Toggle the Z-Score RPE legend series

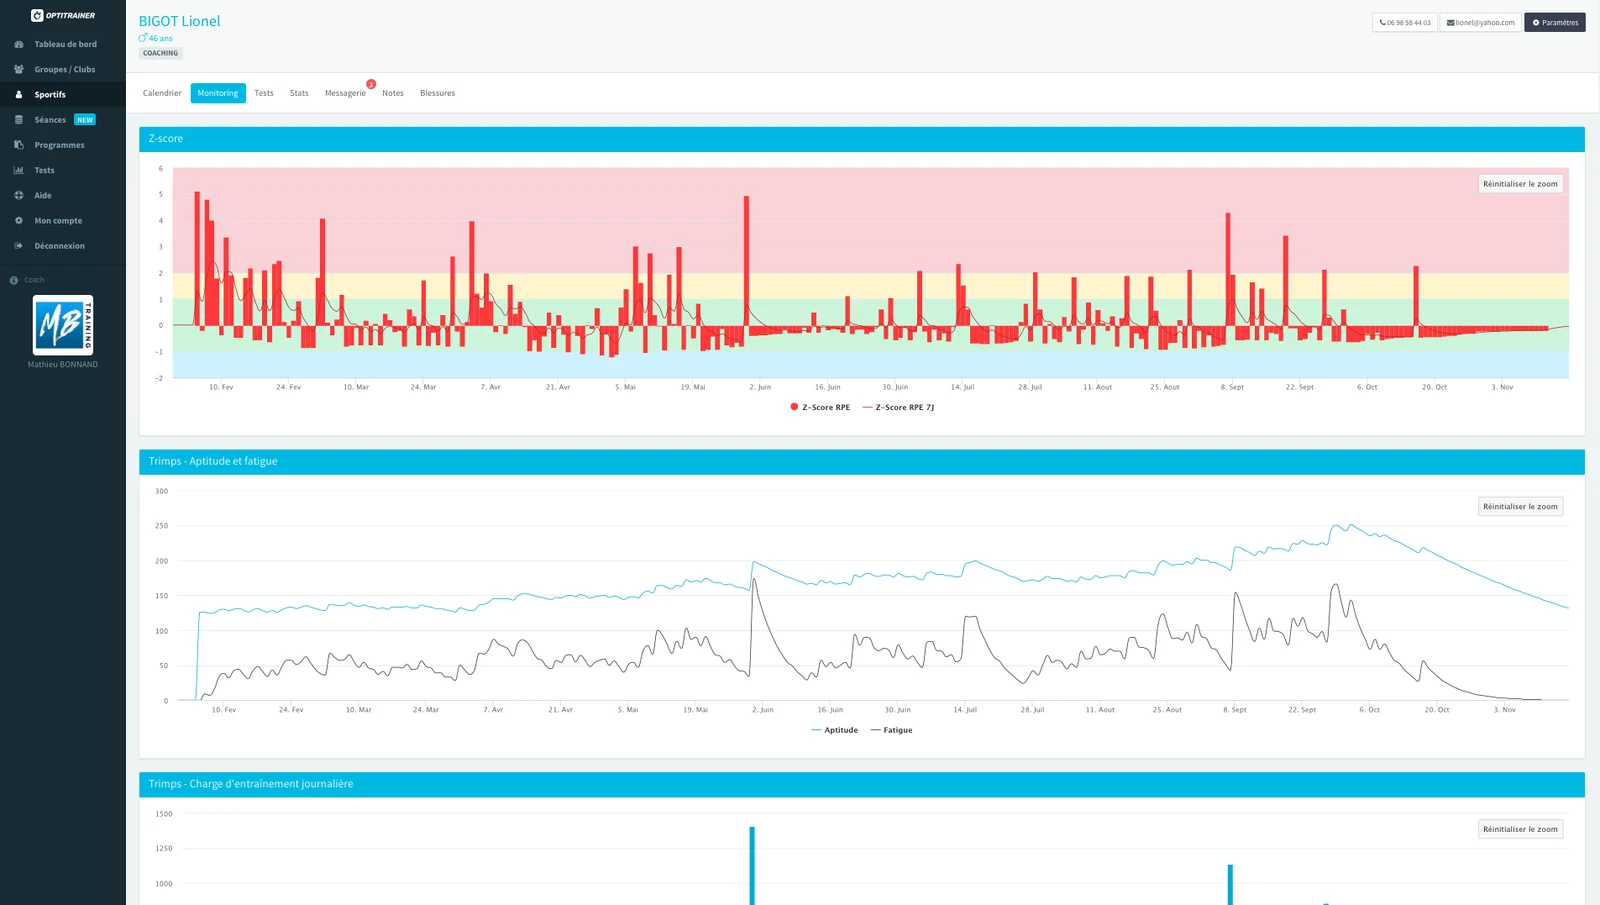coord(820,407)
